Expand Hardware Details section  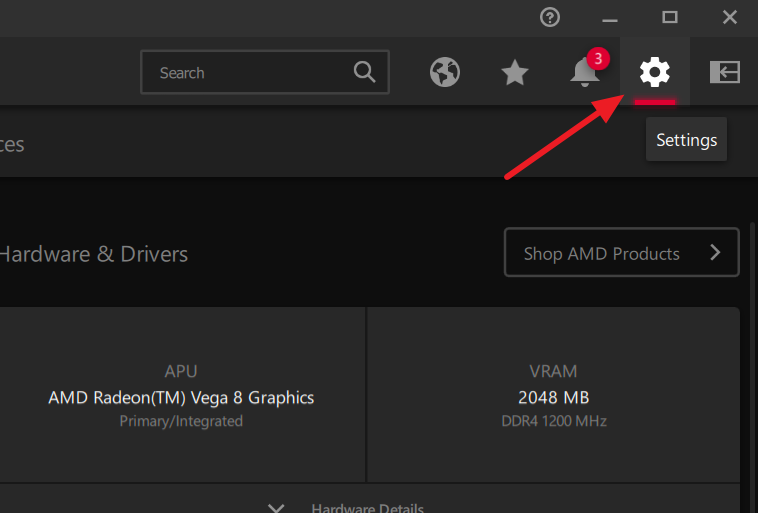click(x=346, y=507)
